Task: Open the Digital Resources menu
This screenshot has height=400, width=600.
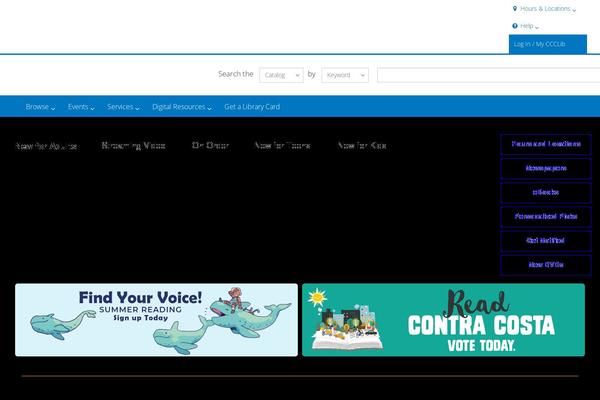Action: 182,107
